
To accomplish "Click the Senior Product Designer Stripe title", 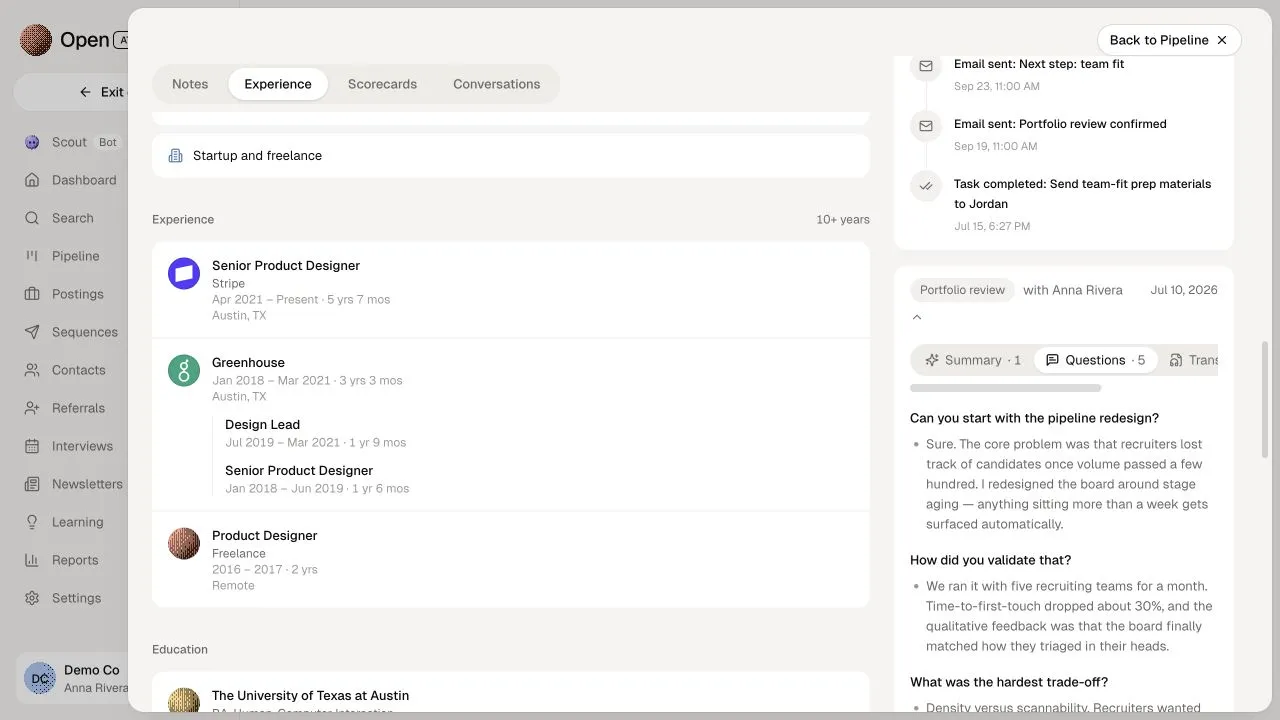I will click(x=286, y=266).
